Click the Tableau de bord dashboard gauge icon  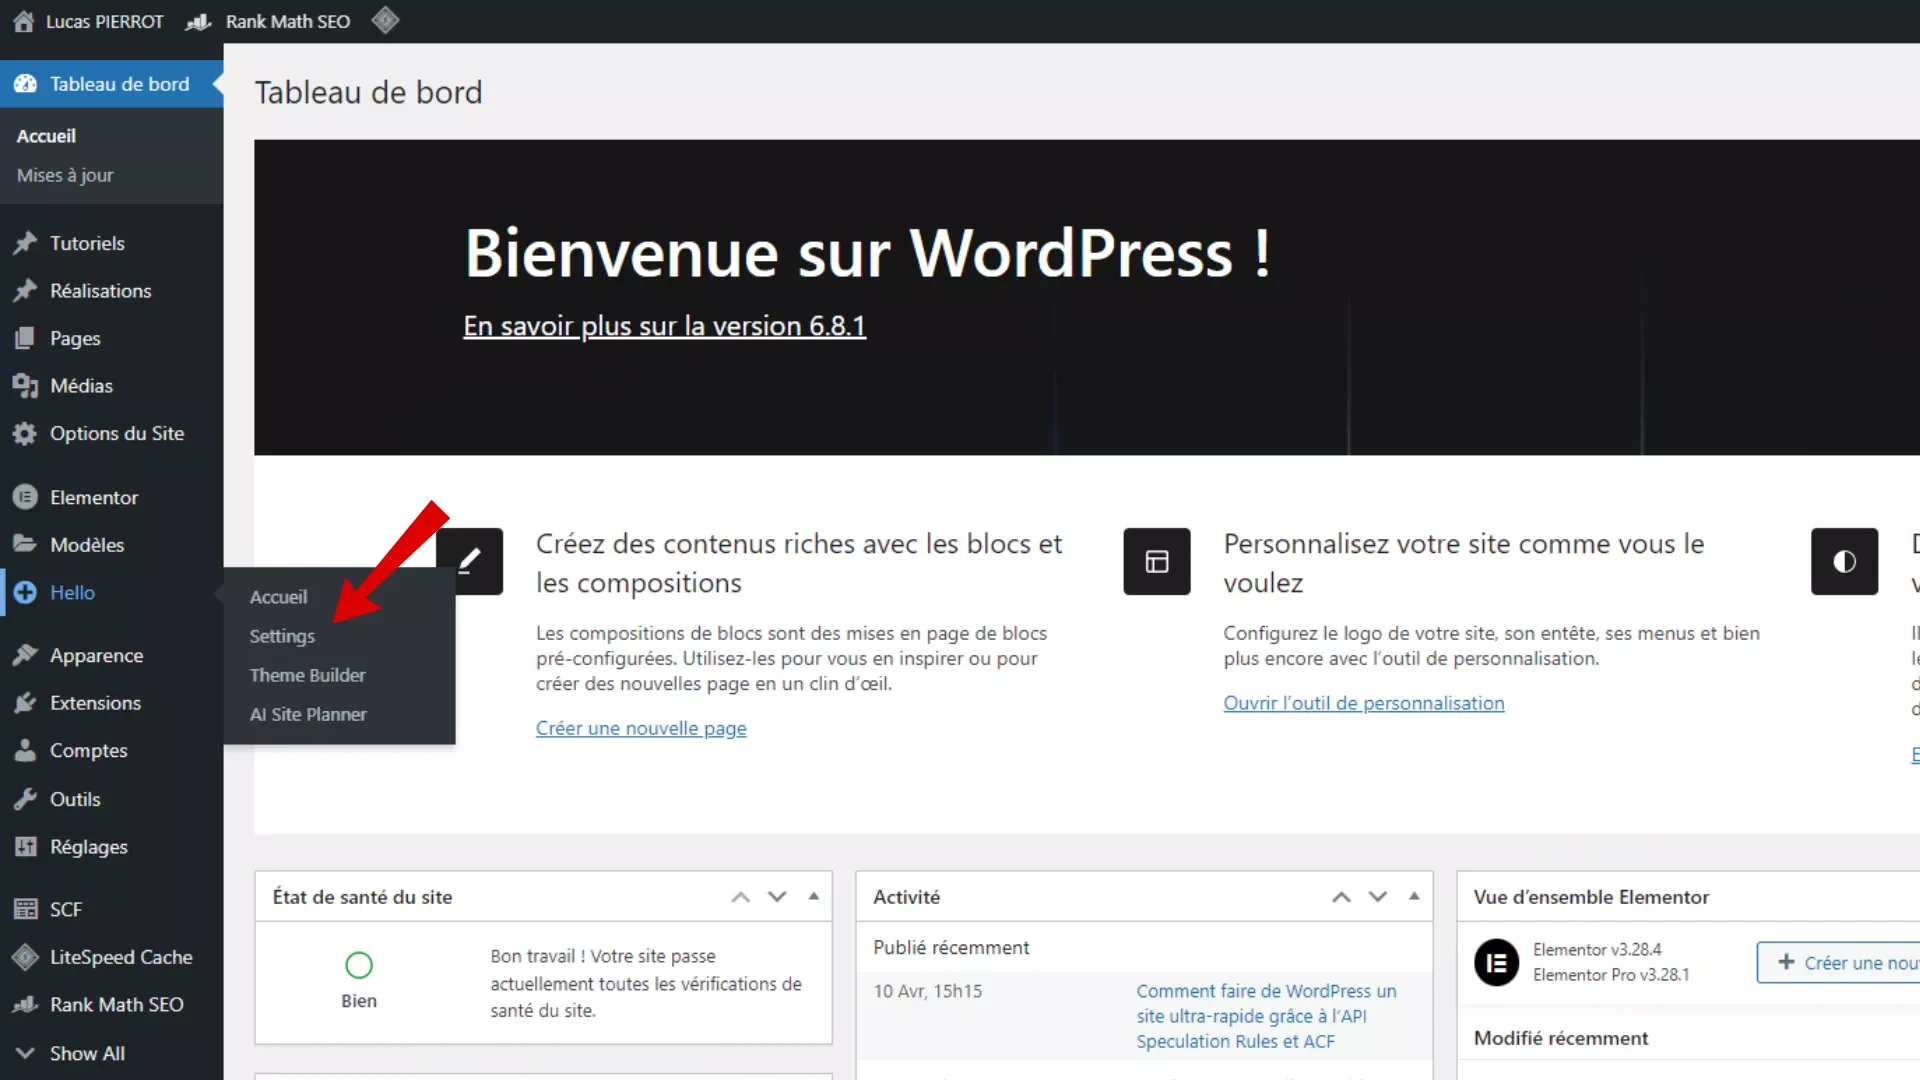(25, 84)
